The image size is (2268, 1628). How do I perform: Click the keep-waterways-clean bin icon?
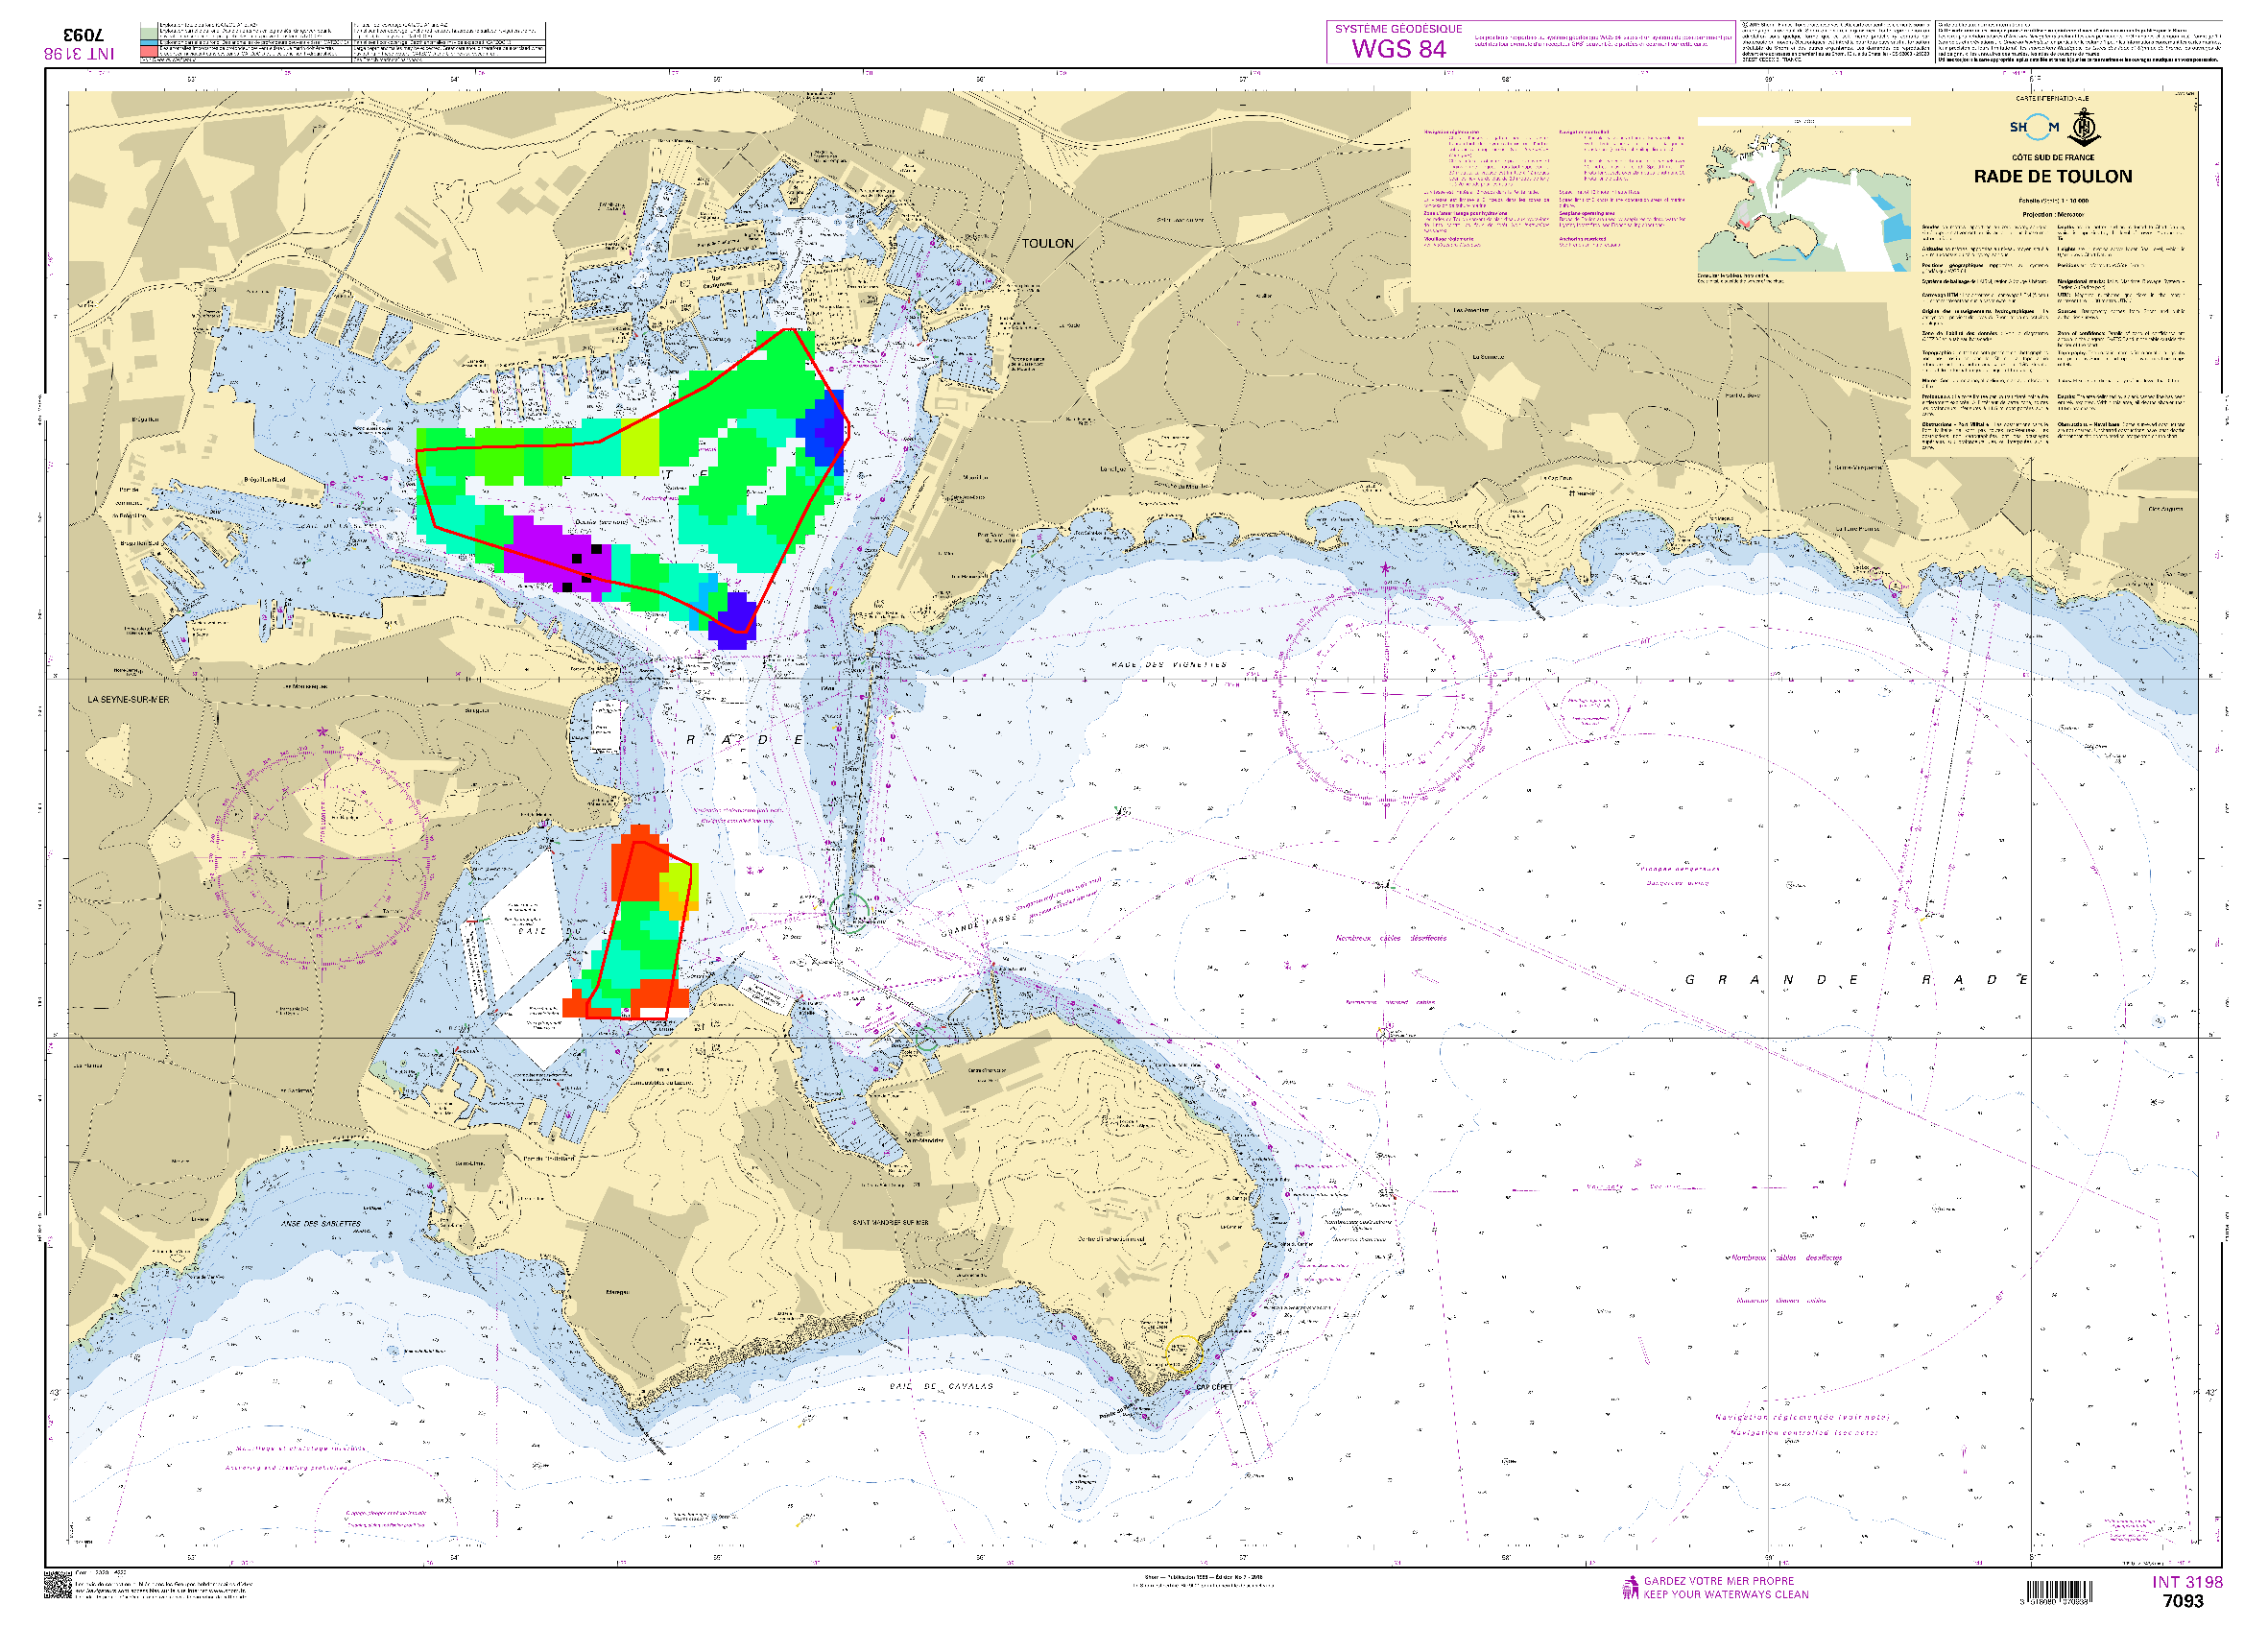tap(1630, 1587)
